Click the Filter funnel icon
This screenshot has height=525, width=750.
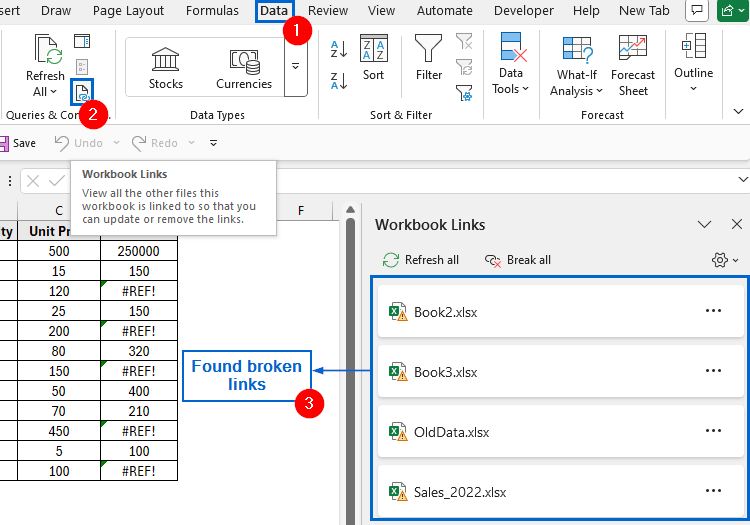click(x=429, y=58)
